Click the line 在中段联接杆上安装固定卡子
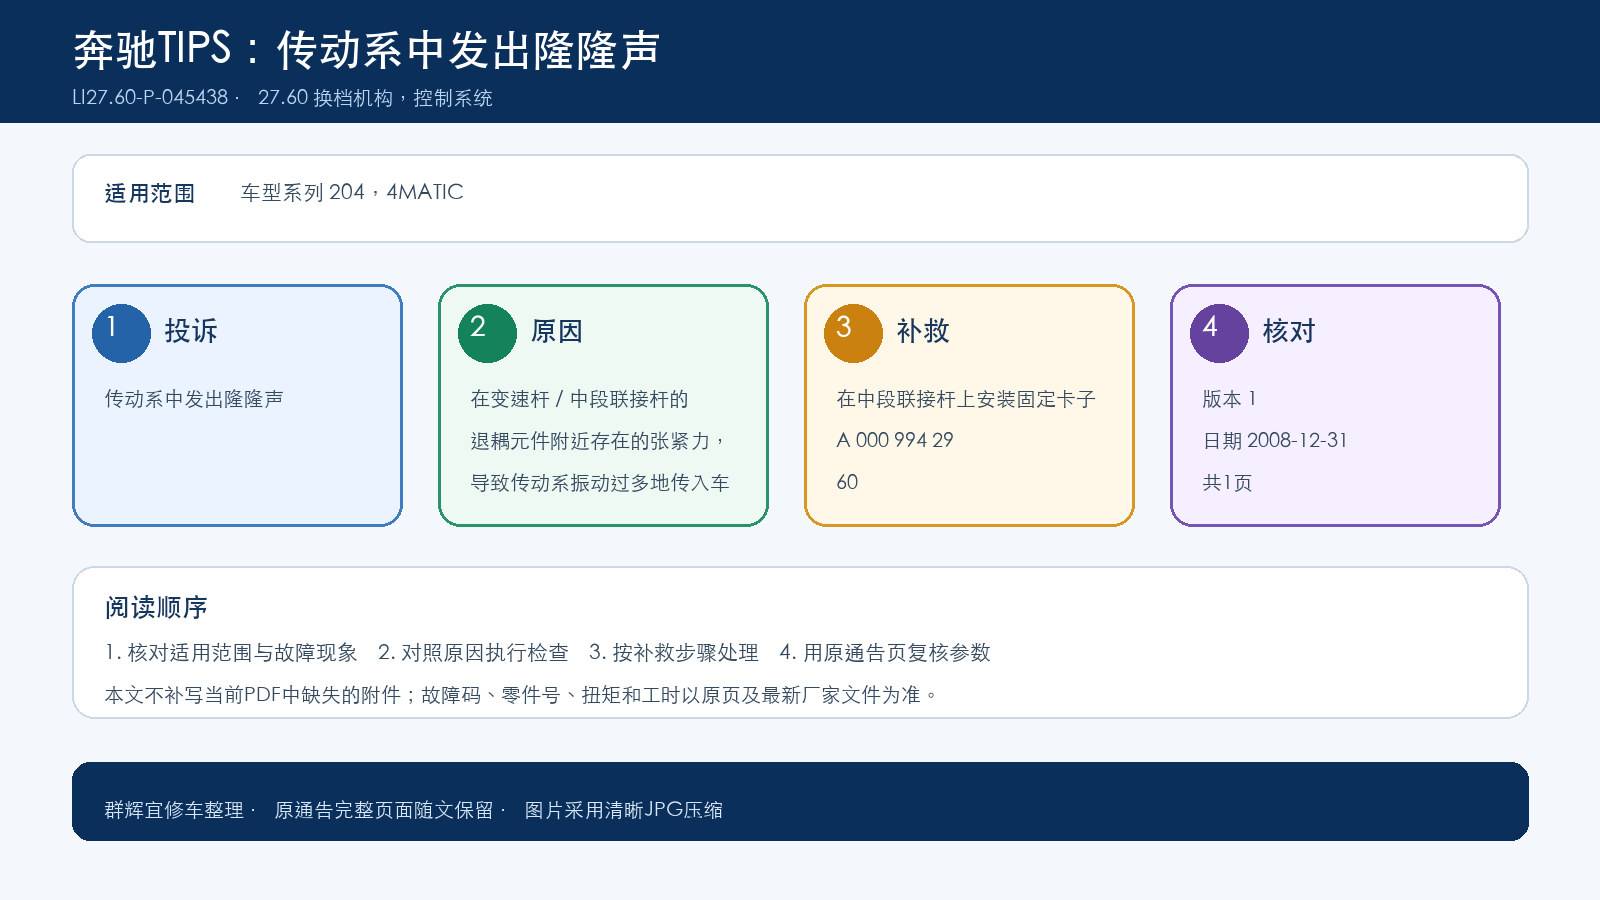Screen dimensions: 1600x900 pyautogui.click(x=966, y=399)
